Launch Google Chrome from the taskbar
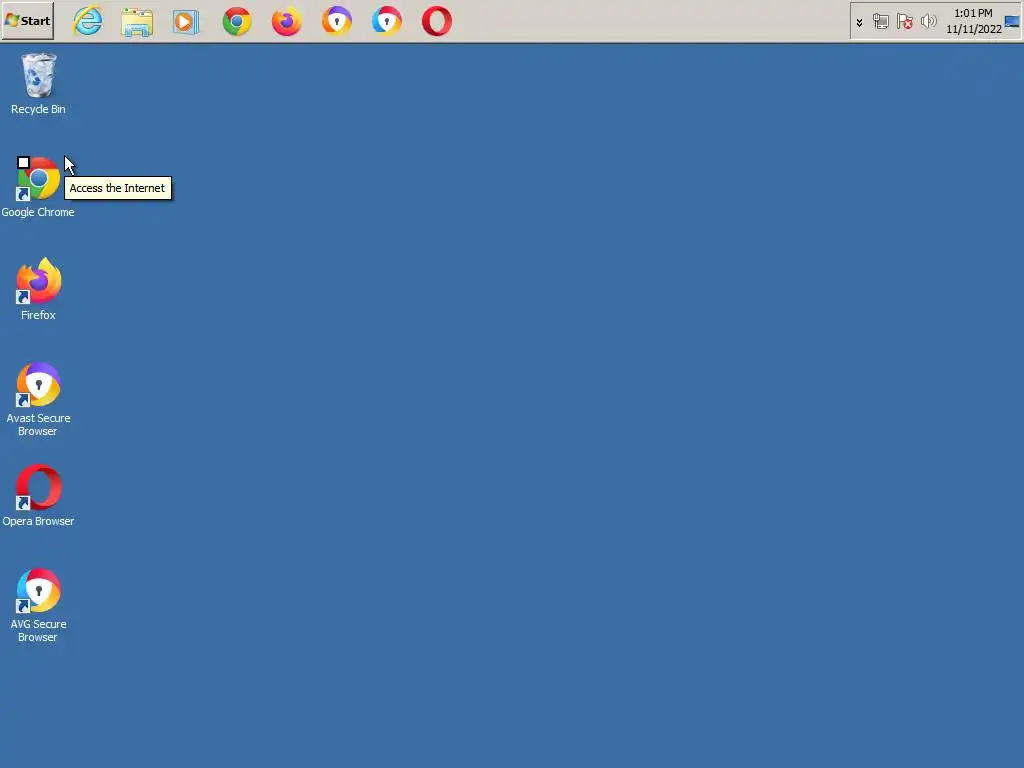 click(x=237, y=22)
